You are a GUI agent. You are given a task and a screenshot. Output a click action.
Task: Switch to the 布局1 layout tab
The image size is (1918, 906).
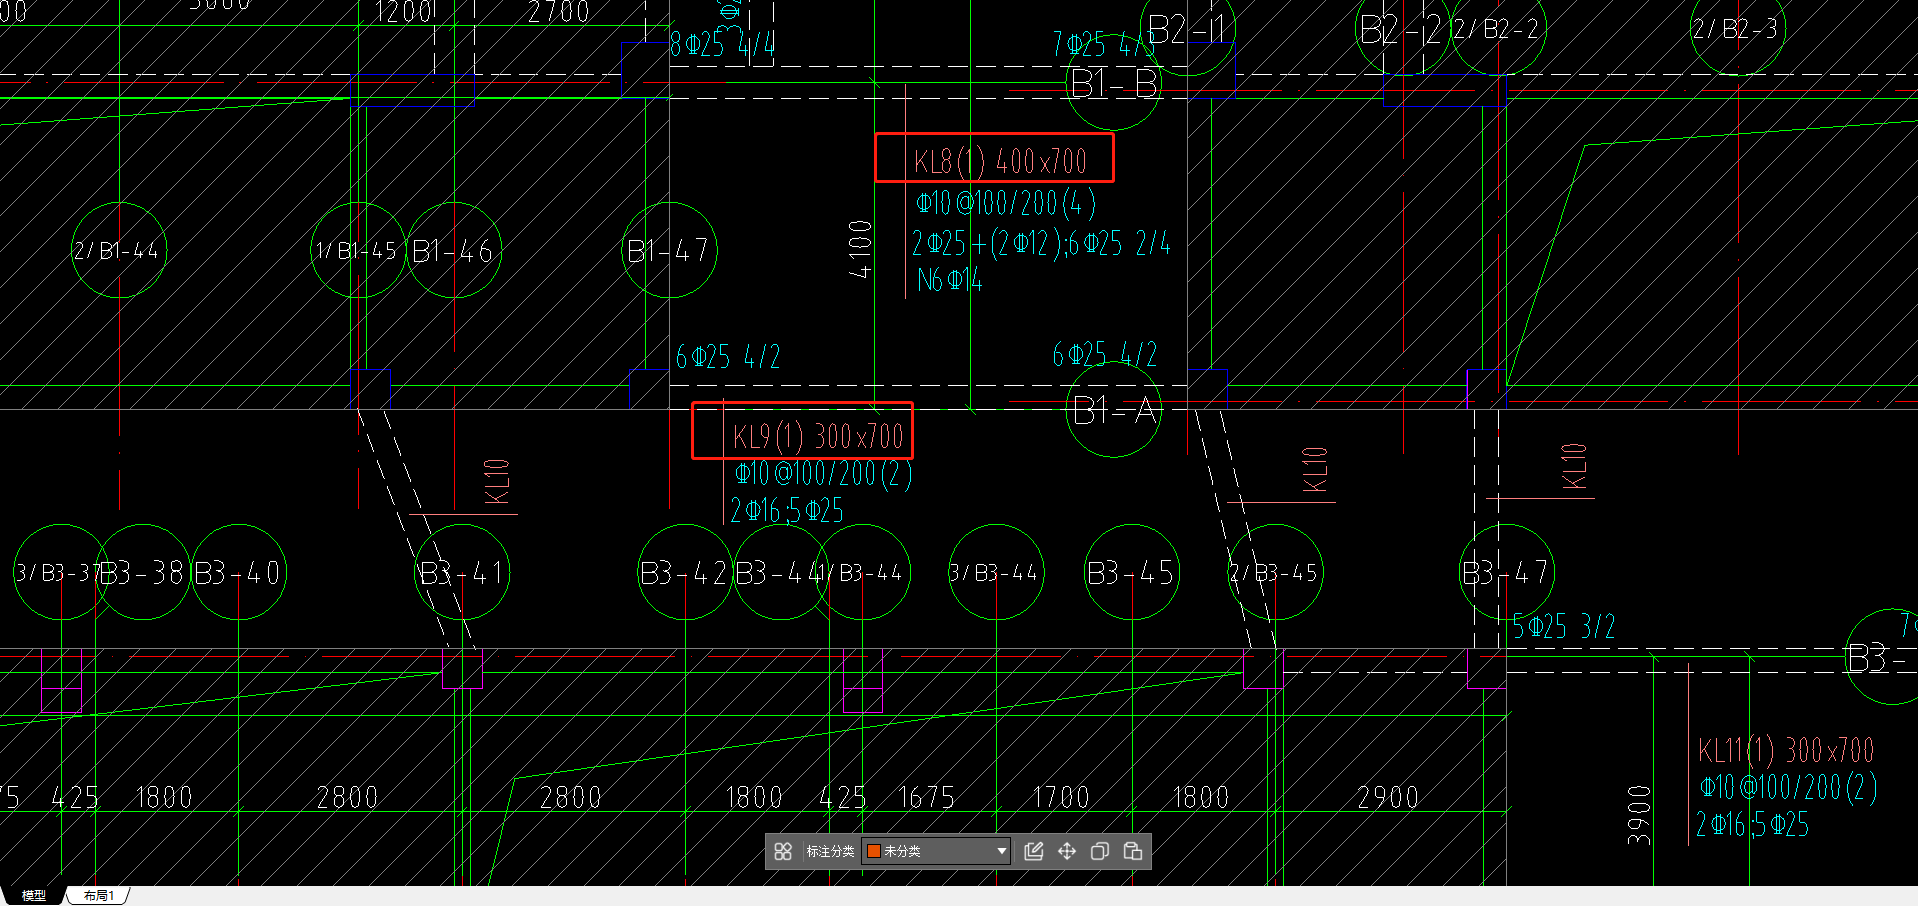(x=98, y=896)
